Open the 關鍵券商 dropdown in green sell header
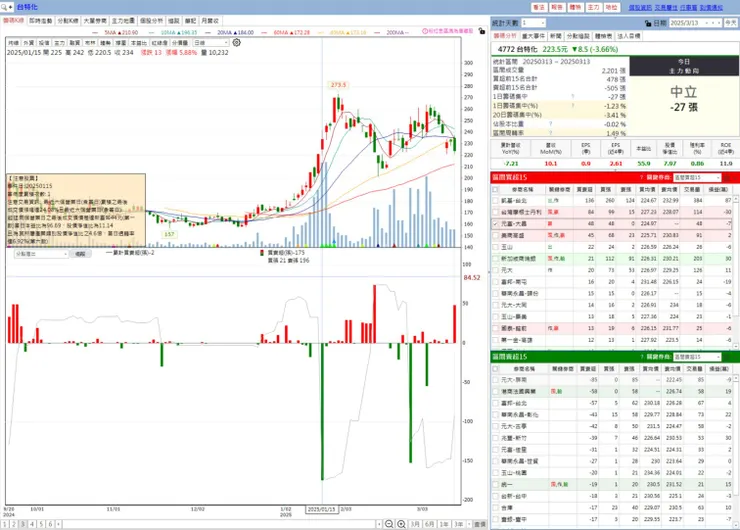Viewport: 740px width, 530px height. [x=697, y=357]
